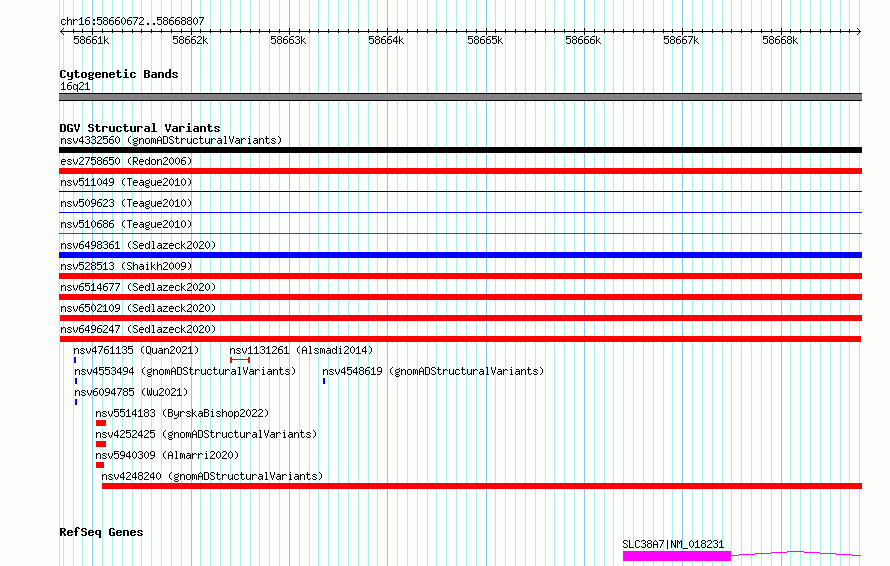Open the RefSeq Genes track title

click(x=101, y=532)
